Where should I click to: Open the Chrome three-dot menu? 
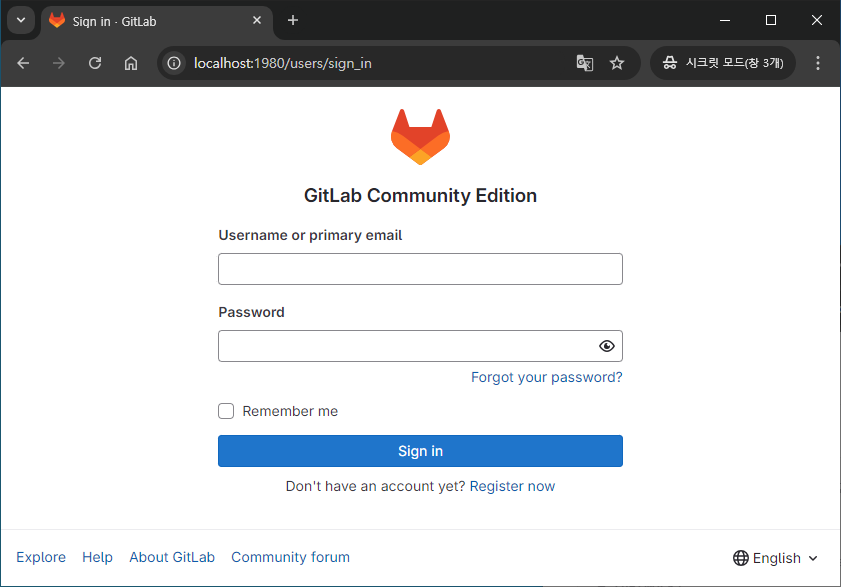point(817,63)
